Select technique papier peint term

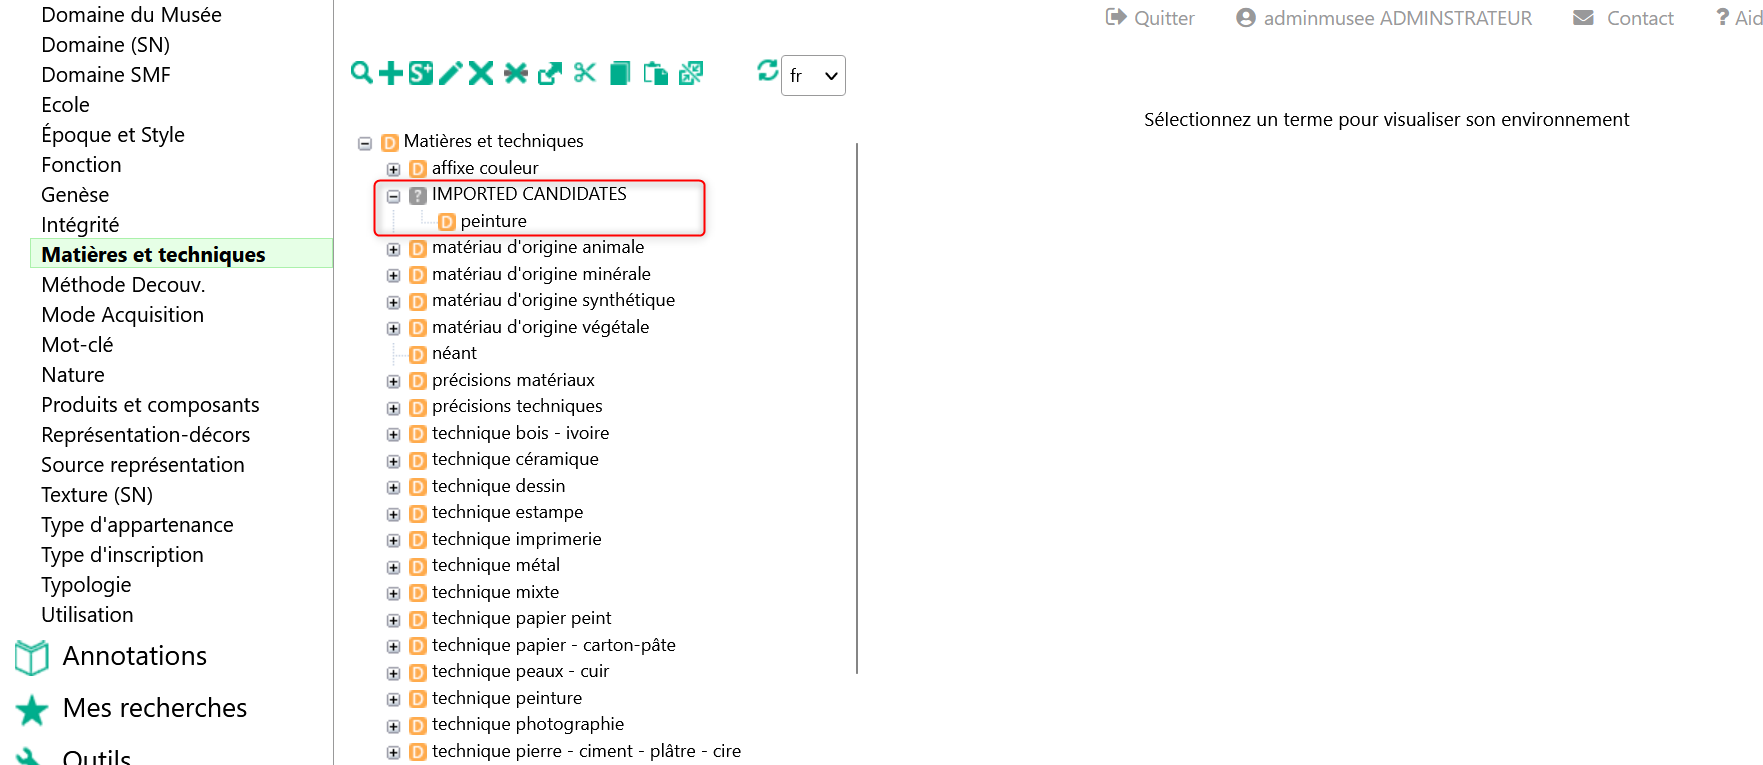coord(521,618)
